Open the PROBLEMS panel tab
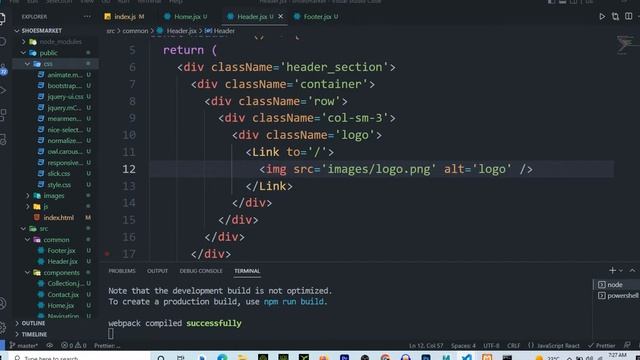Image resolution: width=640 pixels, height=360 pixels. click(122, 271)
